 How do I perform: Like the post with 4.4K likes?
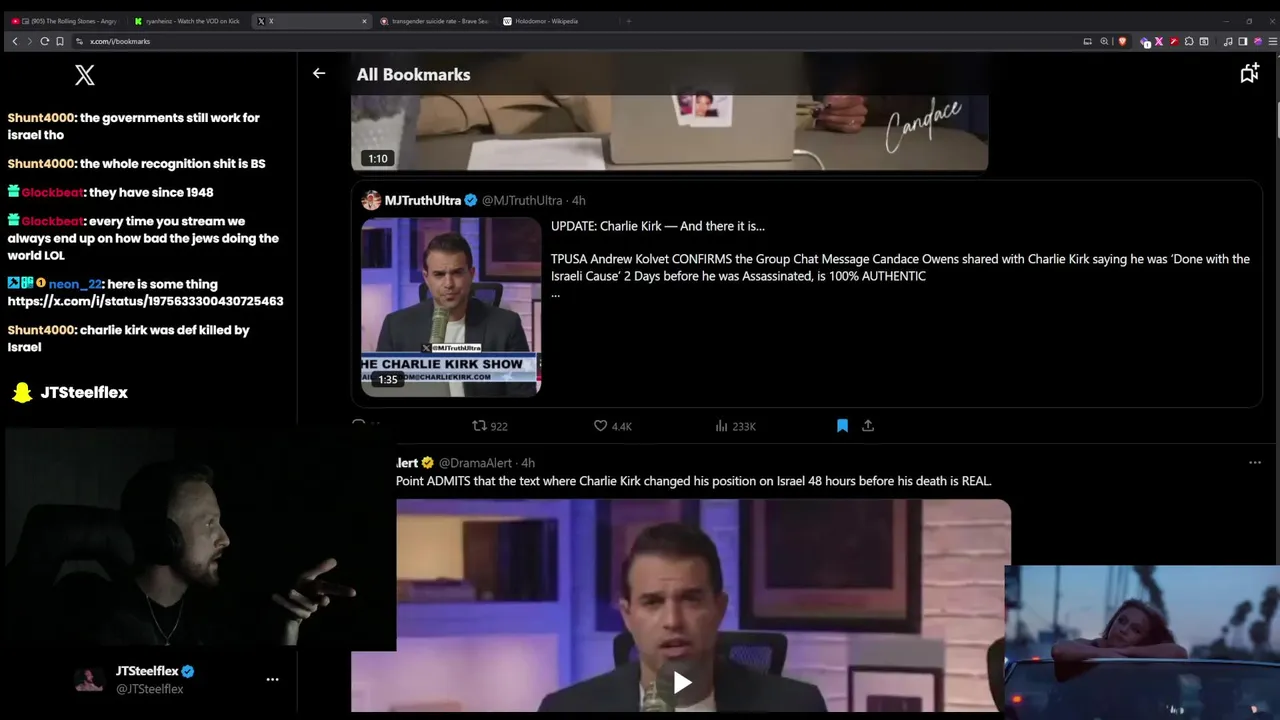pos(613,426)
